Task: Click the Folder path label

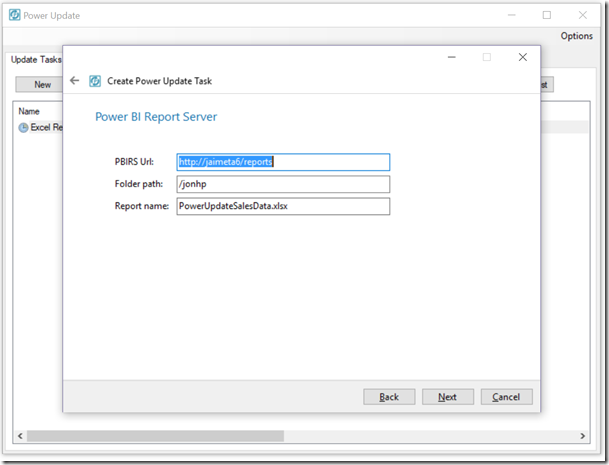Action: 139,184
